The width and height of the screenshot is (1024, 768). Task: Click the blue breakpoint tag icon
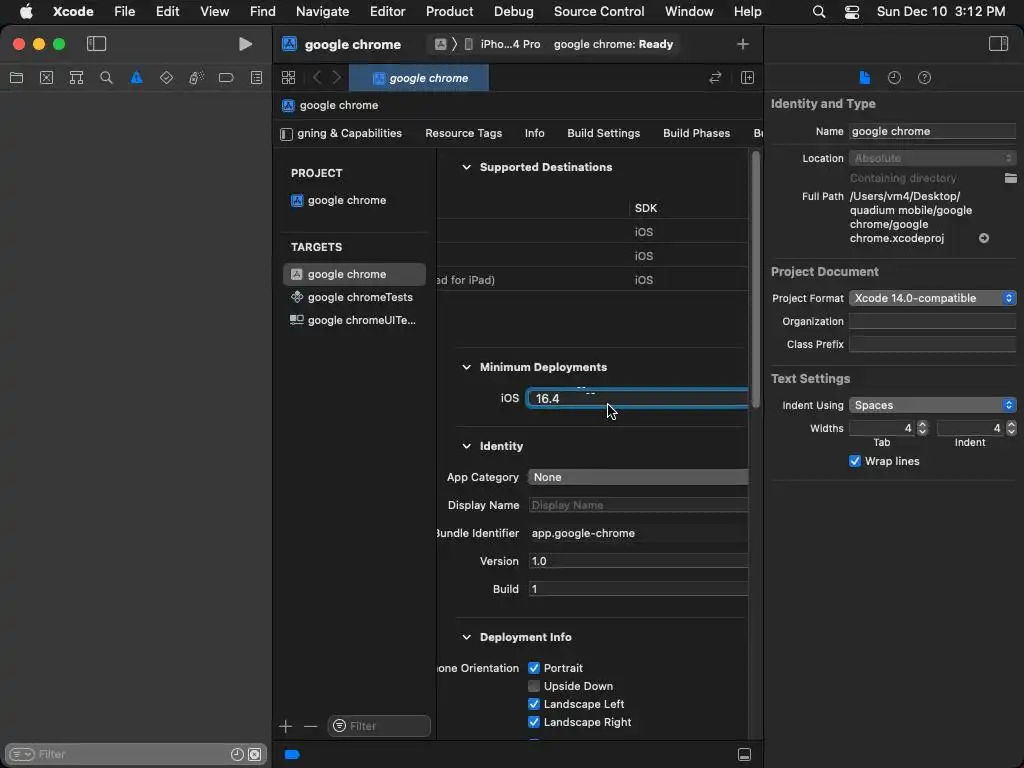tap(292, 754)
